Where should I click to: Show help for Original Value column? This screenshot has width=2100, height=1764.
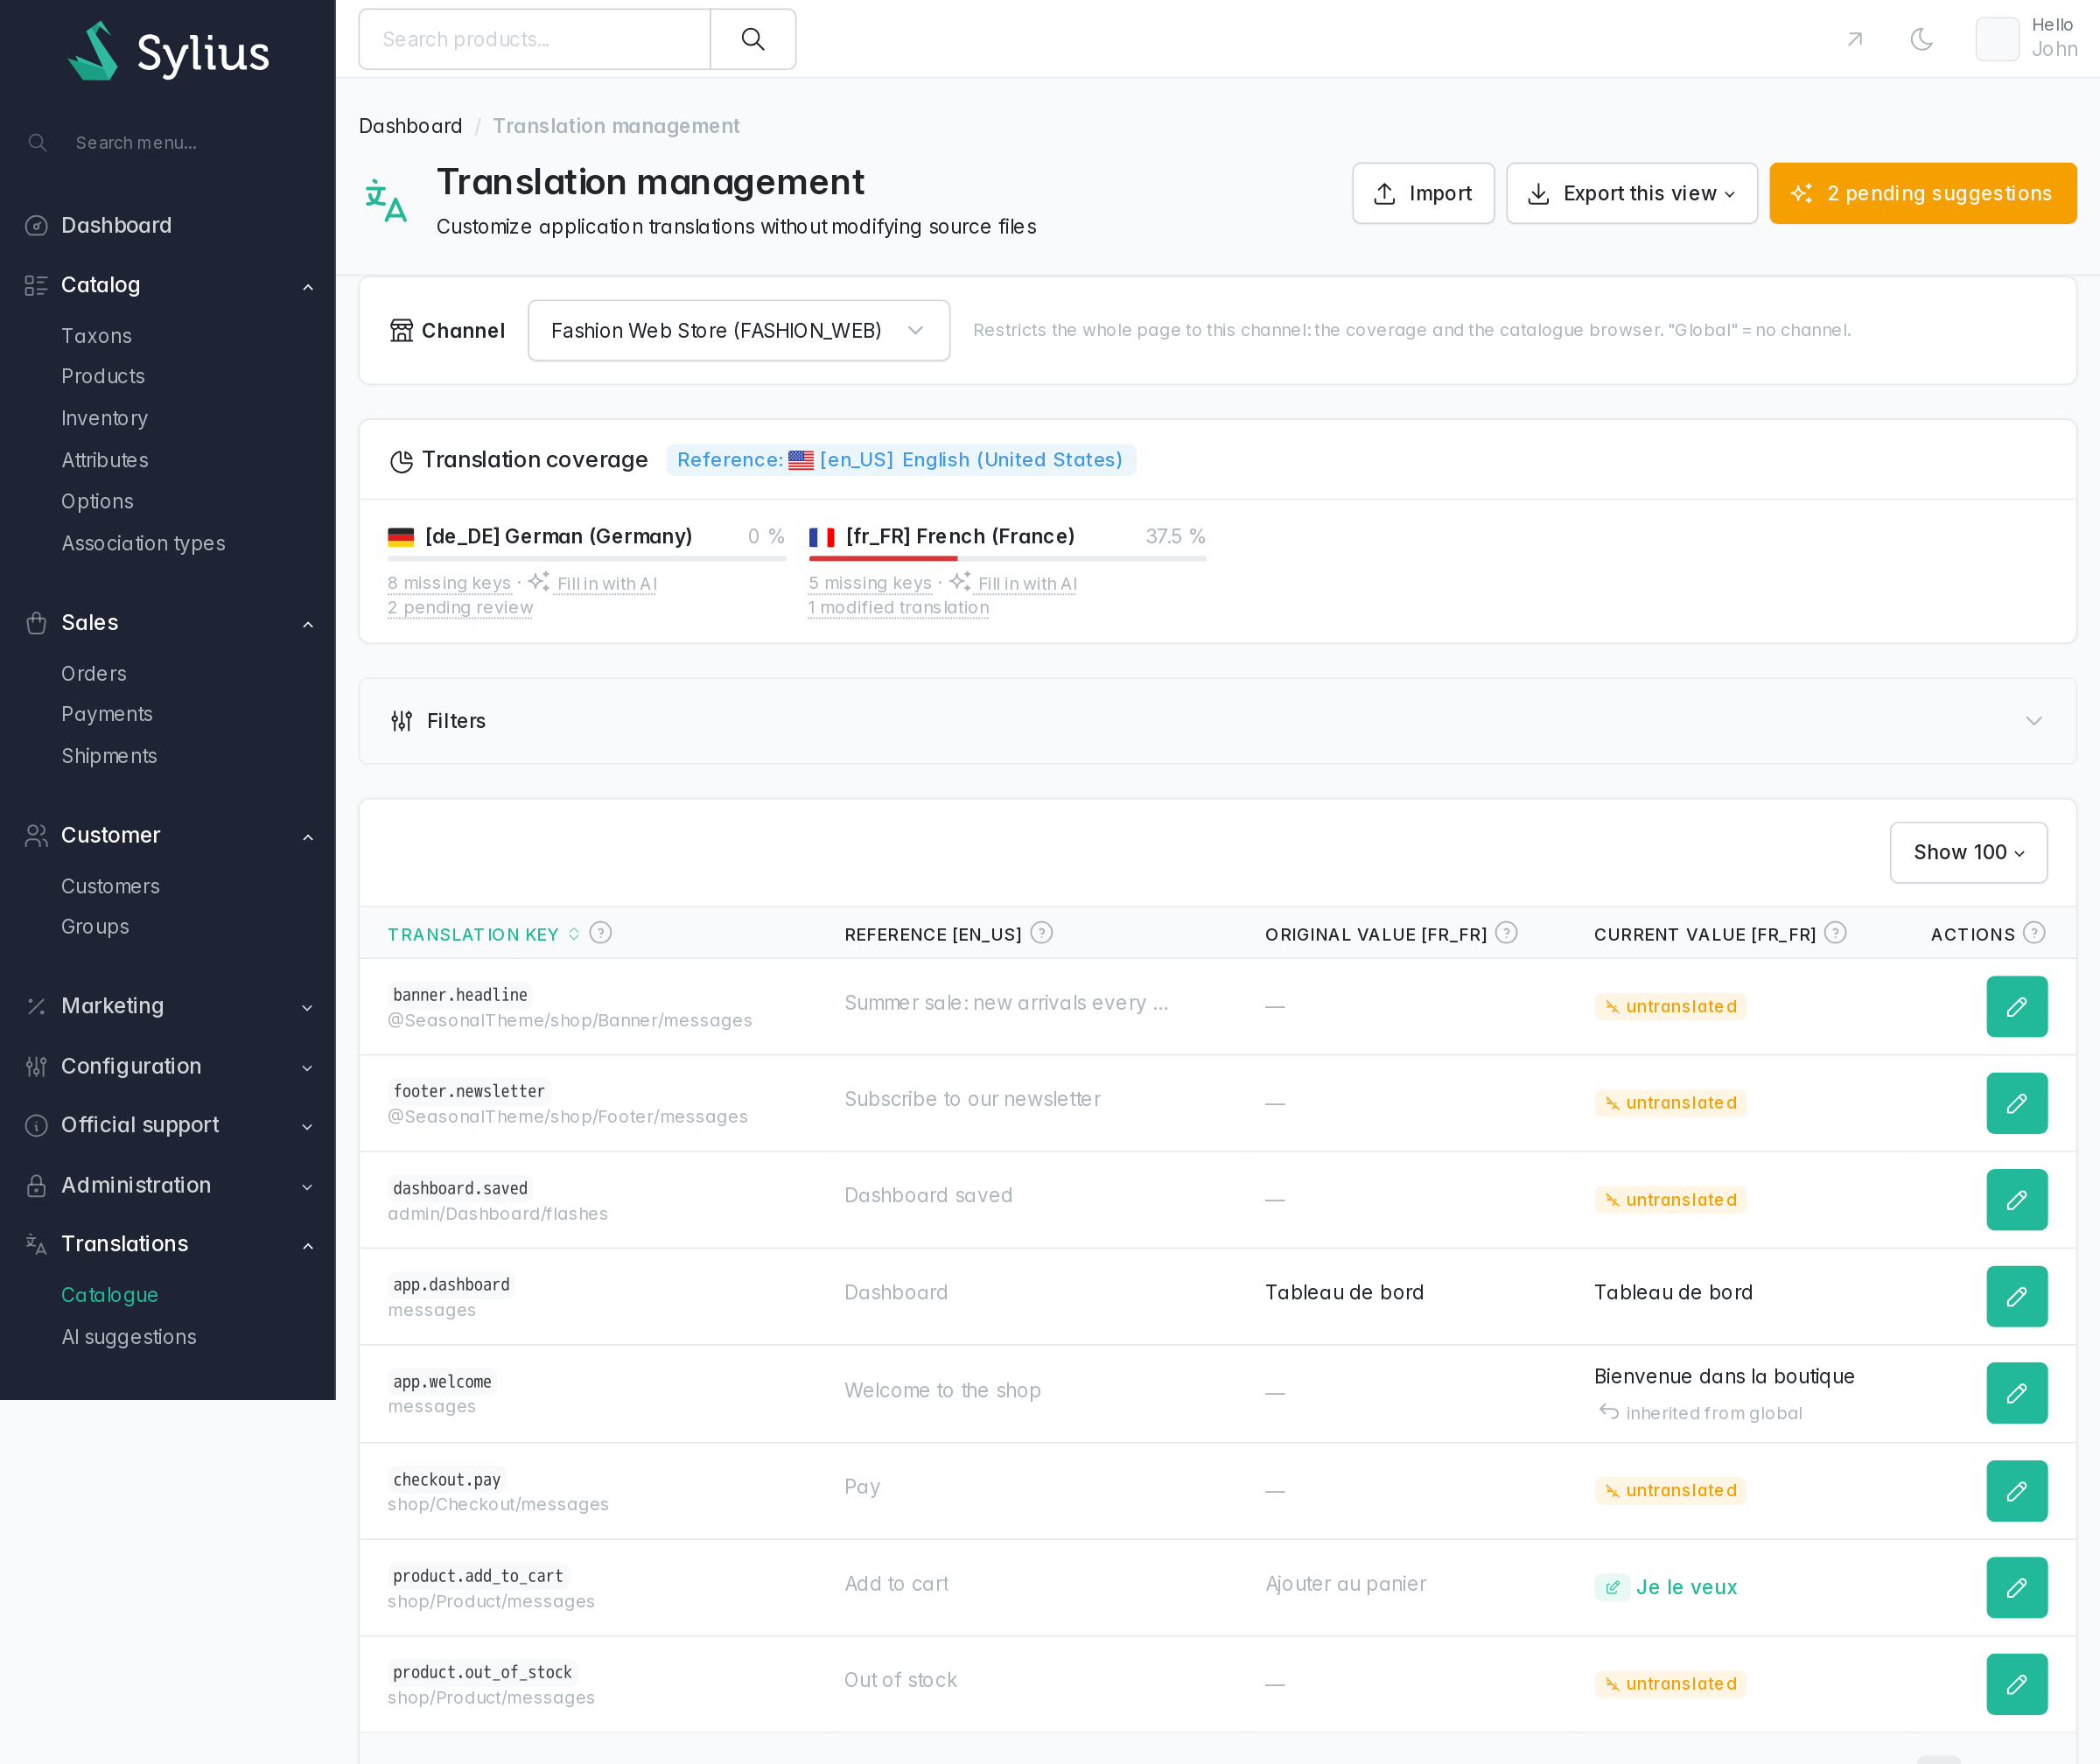pos(1506,932)
